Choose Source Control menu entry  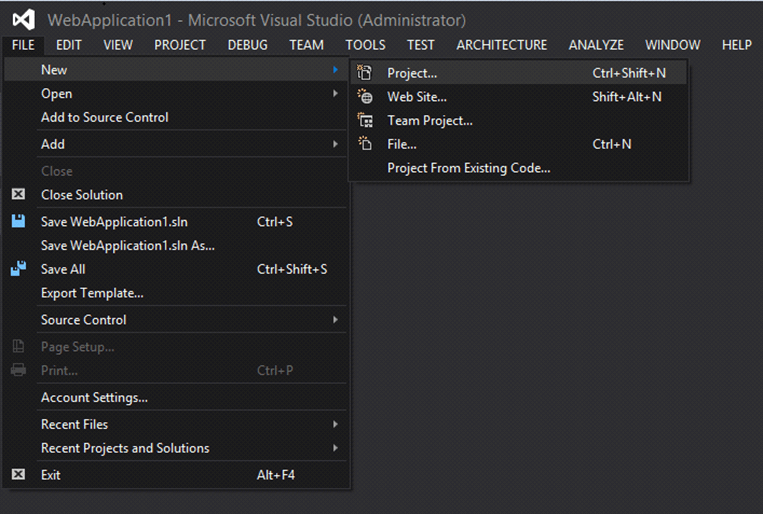click(x=176, y=320)
